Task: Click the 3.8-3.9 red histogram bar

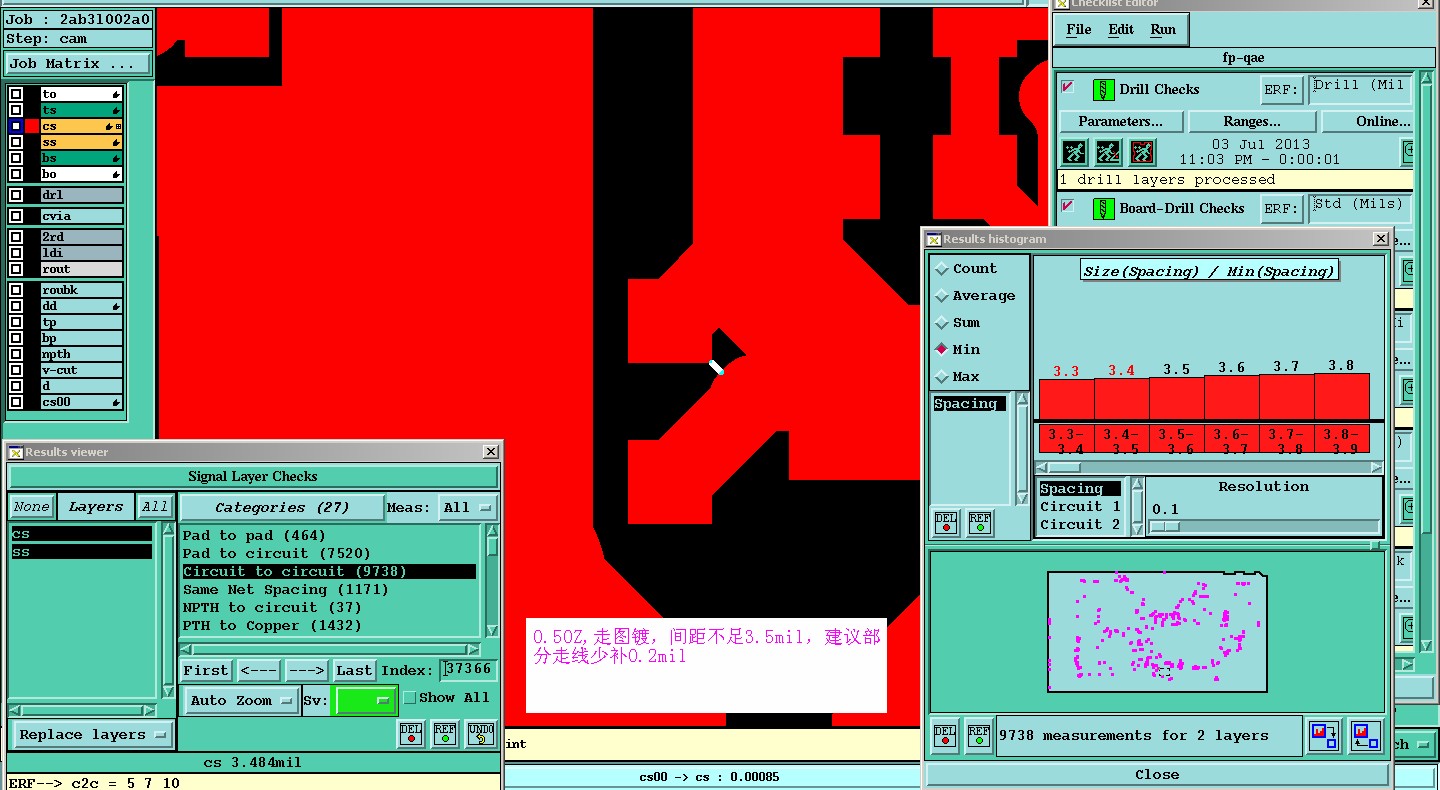Action: (x=1342, y=396)
